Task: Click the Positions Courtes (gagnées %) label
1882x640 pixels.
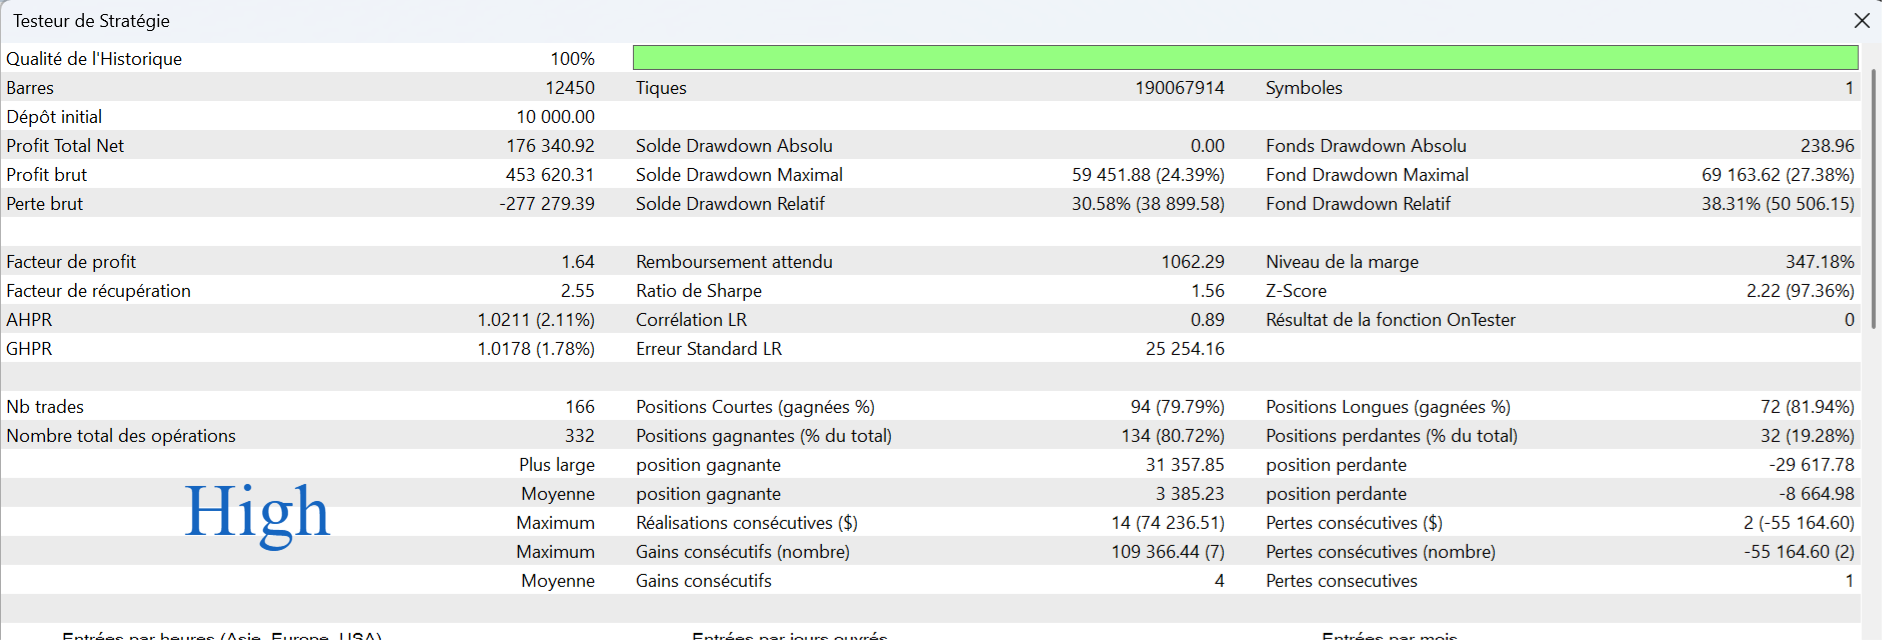Action: (755, 407)
